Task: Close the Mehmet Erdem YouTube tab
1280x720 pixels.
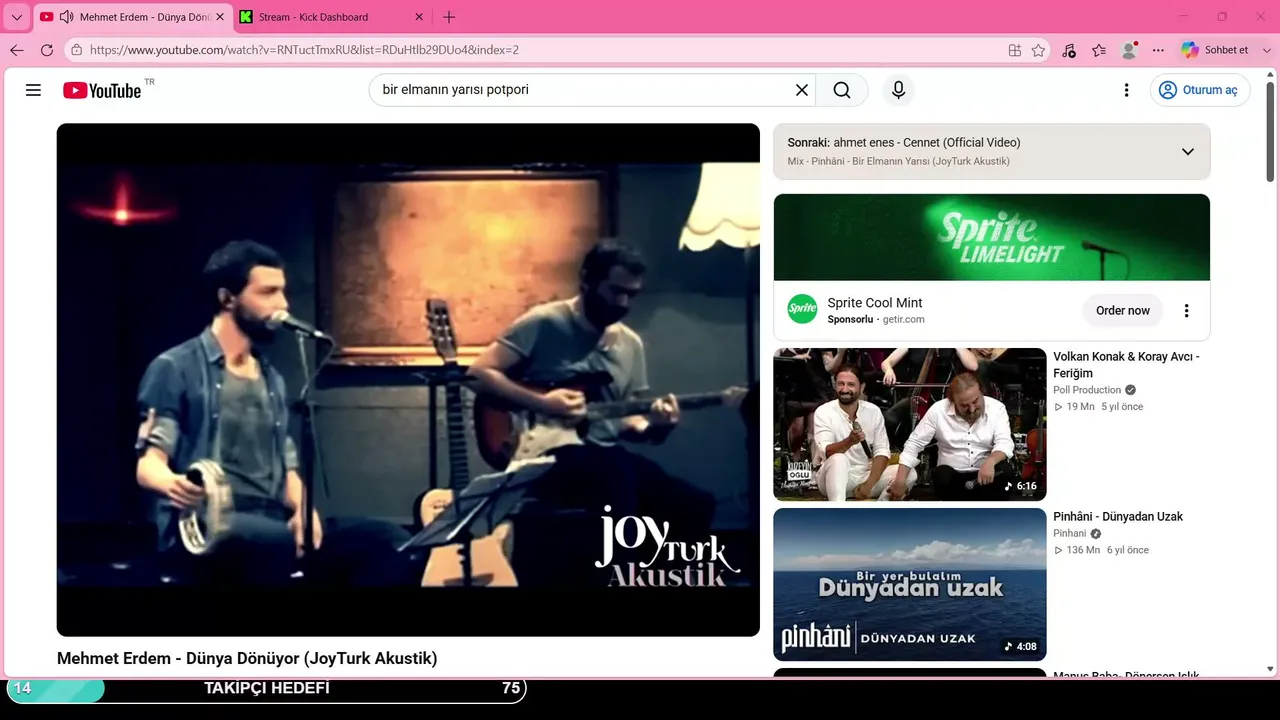Action: tap(220, 17)
